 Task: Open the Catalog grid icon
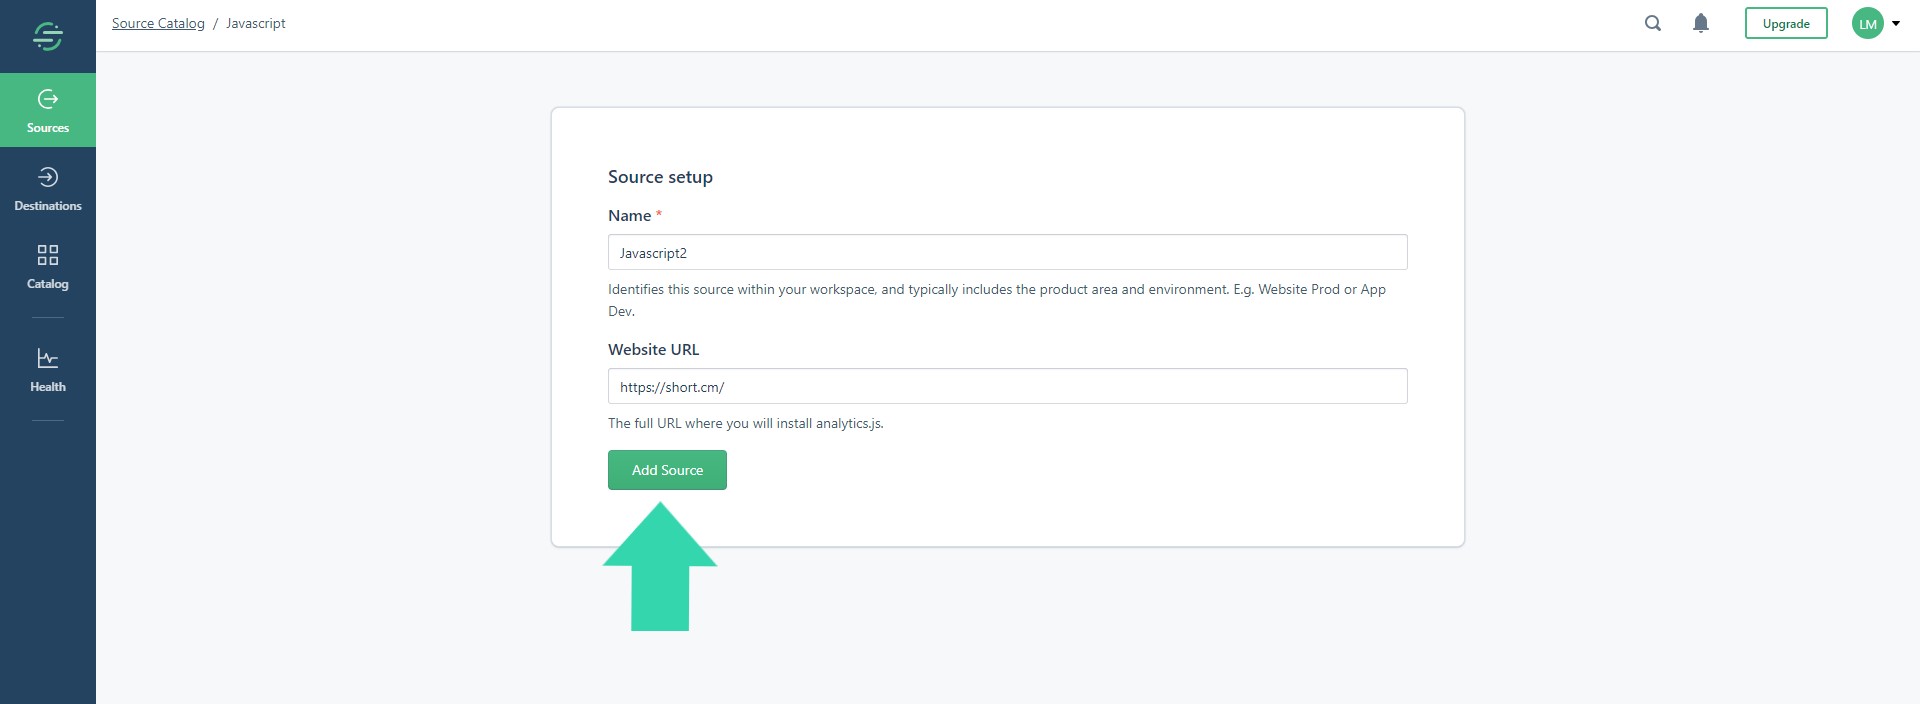click(48, 255)
